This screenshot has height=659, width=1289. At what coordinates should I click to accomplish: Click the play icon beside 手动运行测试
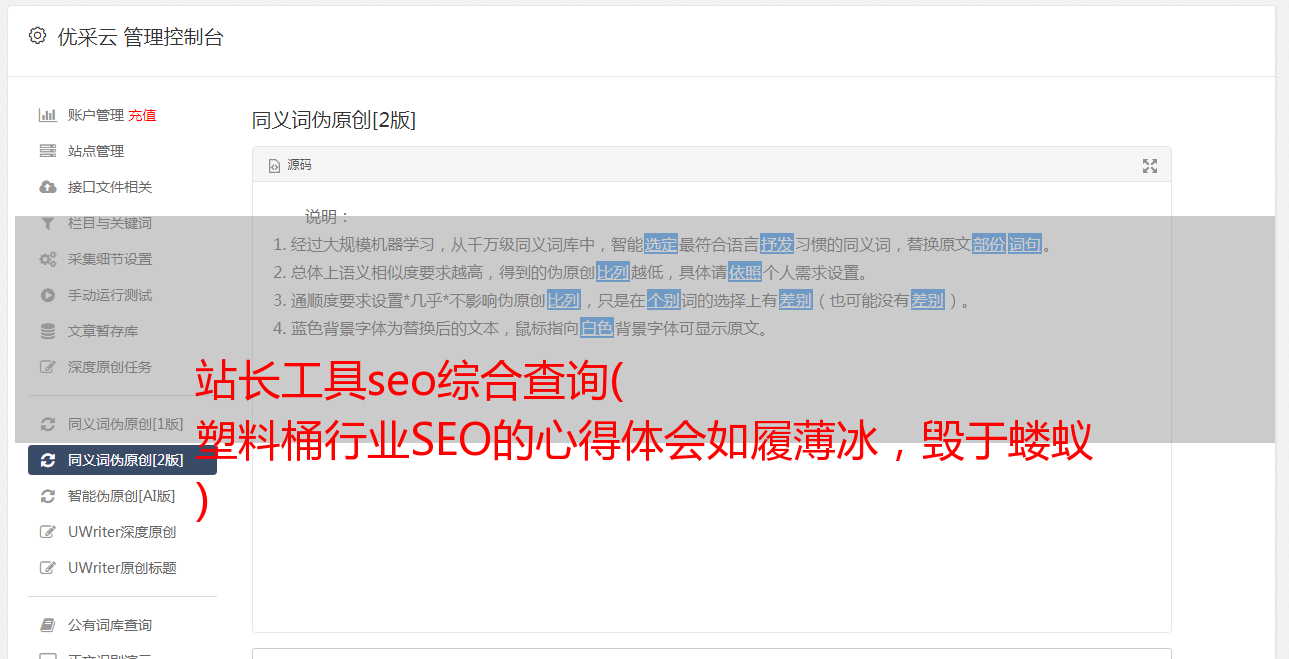pos(47,295)
